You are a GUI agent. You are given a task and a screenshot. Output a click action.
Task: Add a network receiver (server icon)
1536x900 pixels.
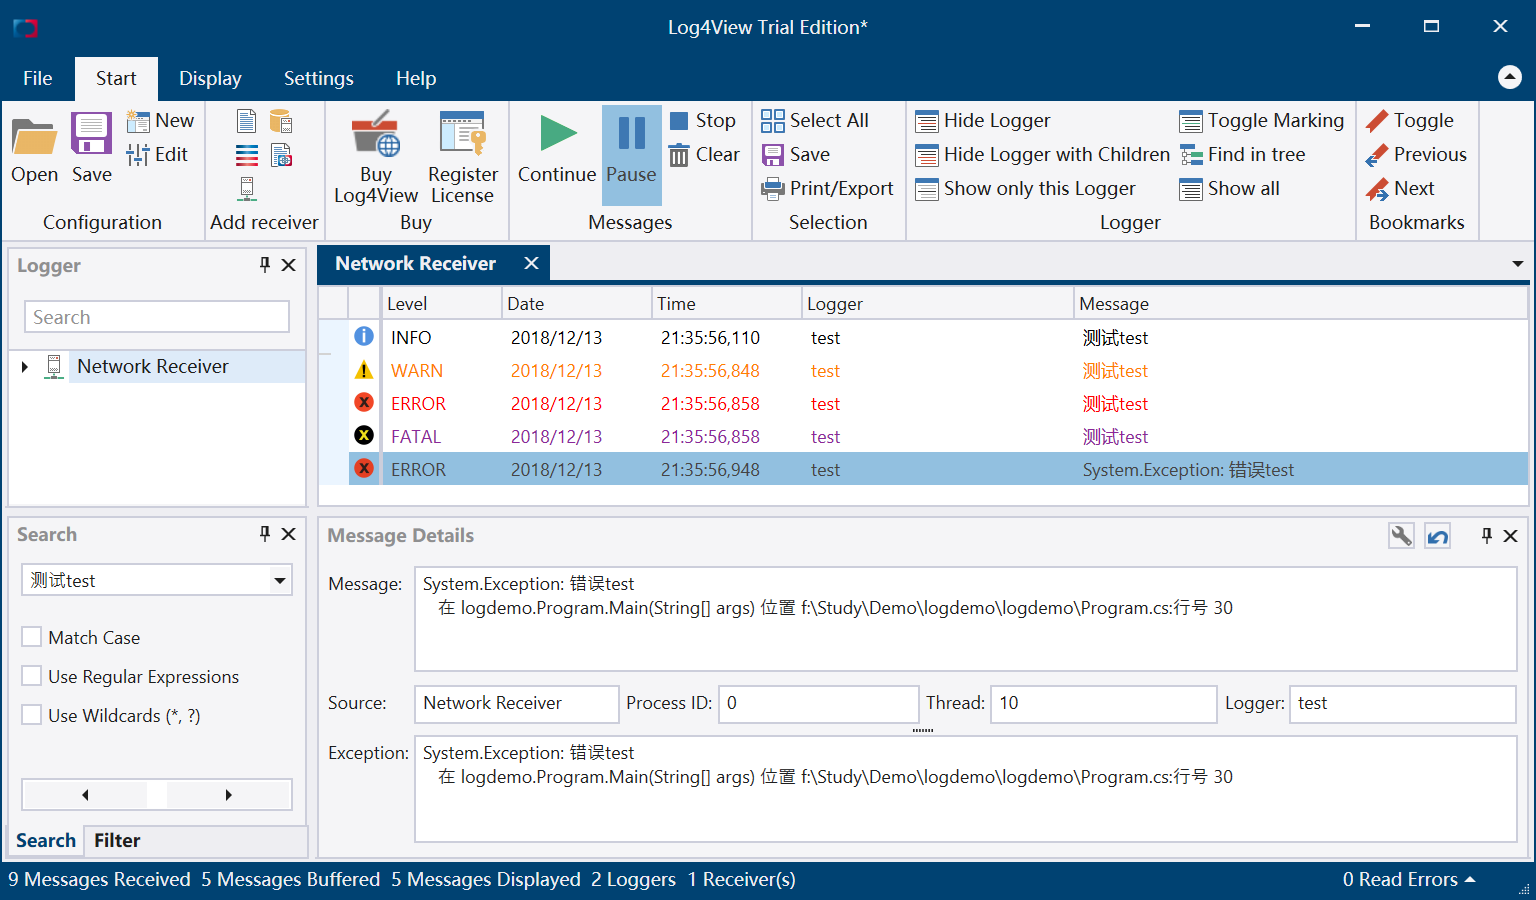click(246, 188)
